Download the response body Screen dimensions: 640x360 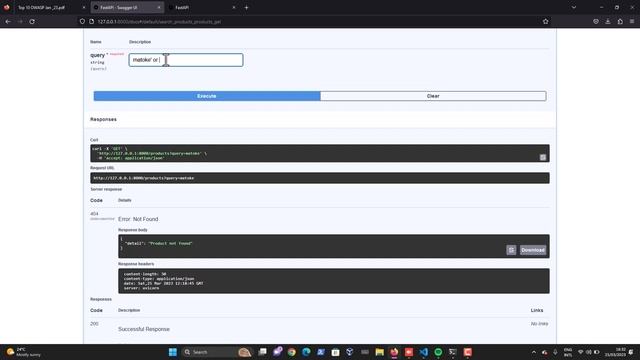[x=533, y=250]
